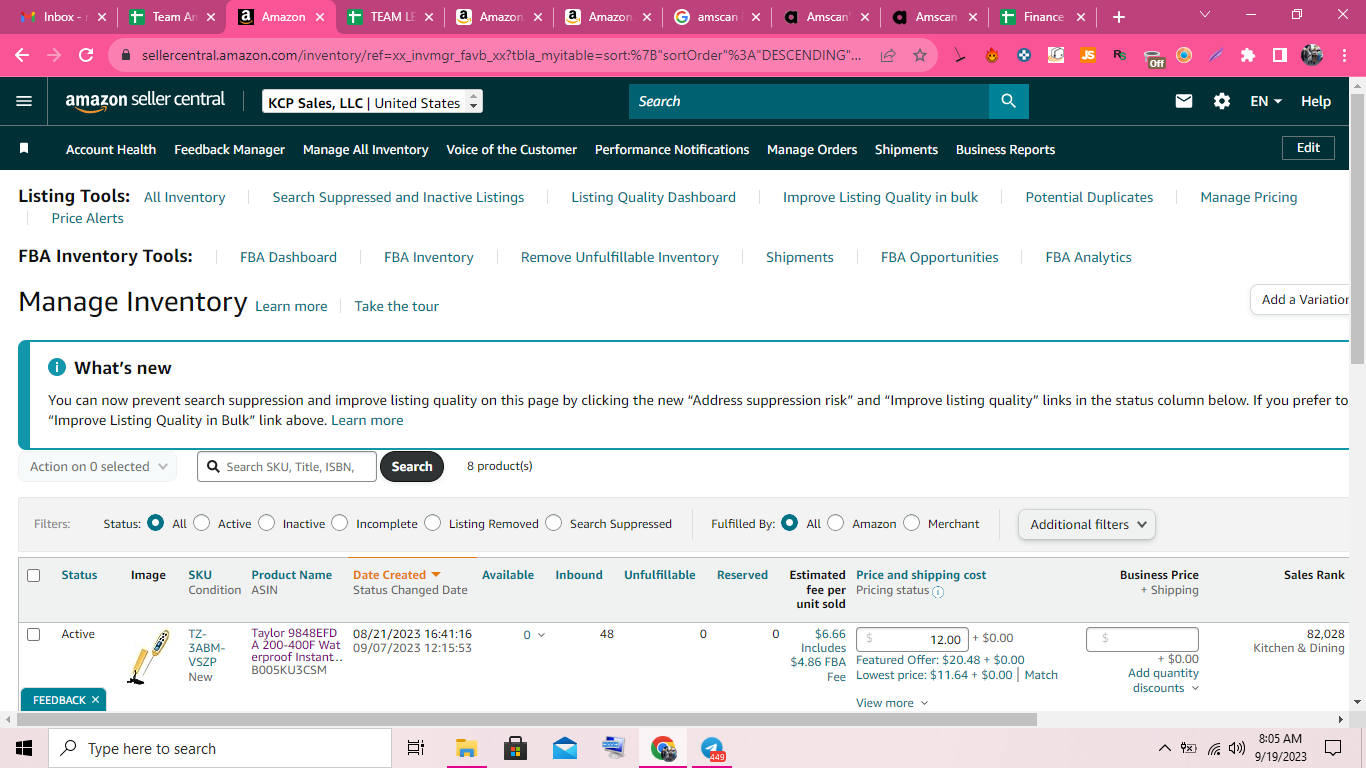The width and height of the screenshot is (1366, 768).
Task: Click the thermometer product image thumbnail
Action: coord(148,656)
